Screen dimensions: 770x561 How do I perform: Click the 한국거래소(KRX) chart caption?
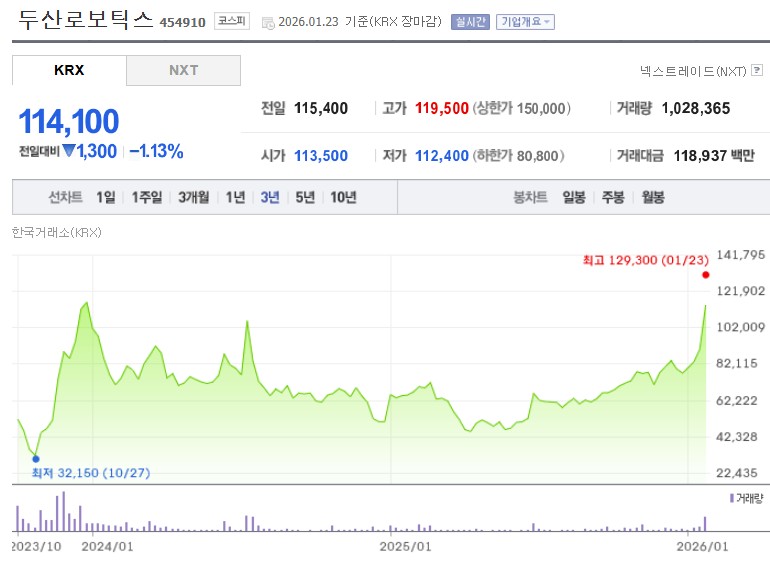(56, 232)
